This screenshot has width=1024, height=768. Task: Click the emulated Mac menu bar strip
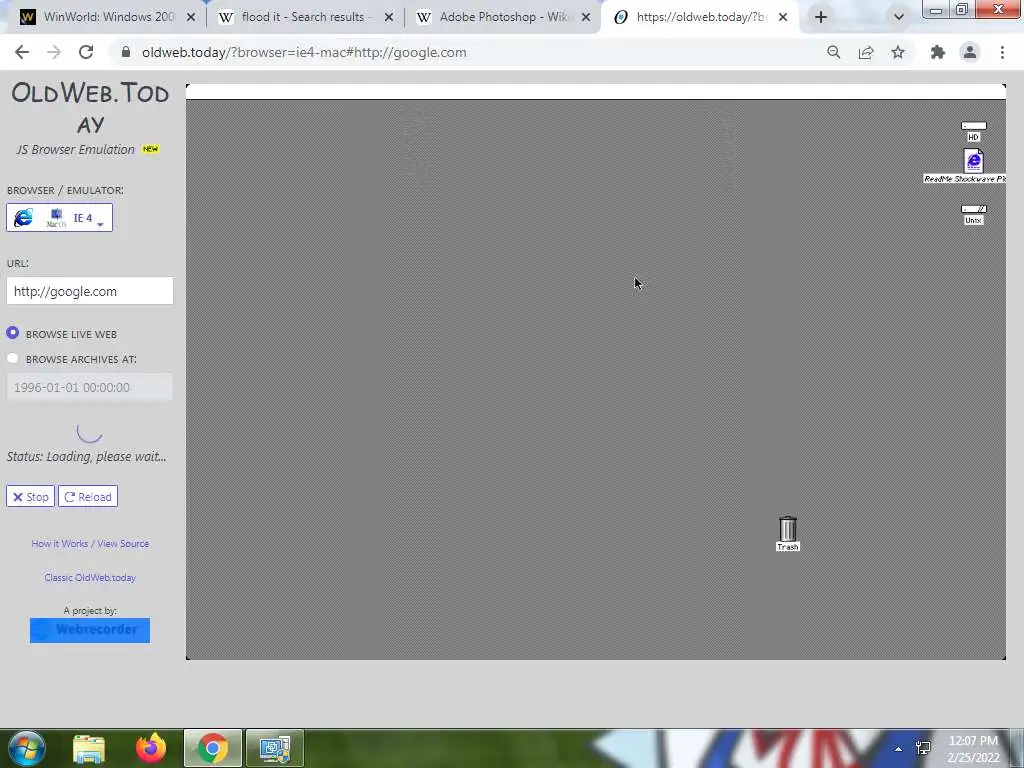click(x=596, y=91)
